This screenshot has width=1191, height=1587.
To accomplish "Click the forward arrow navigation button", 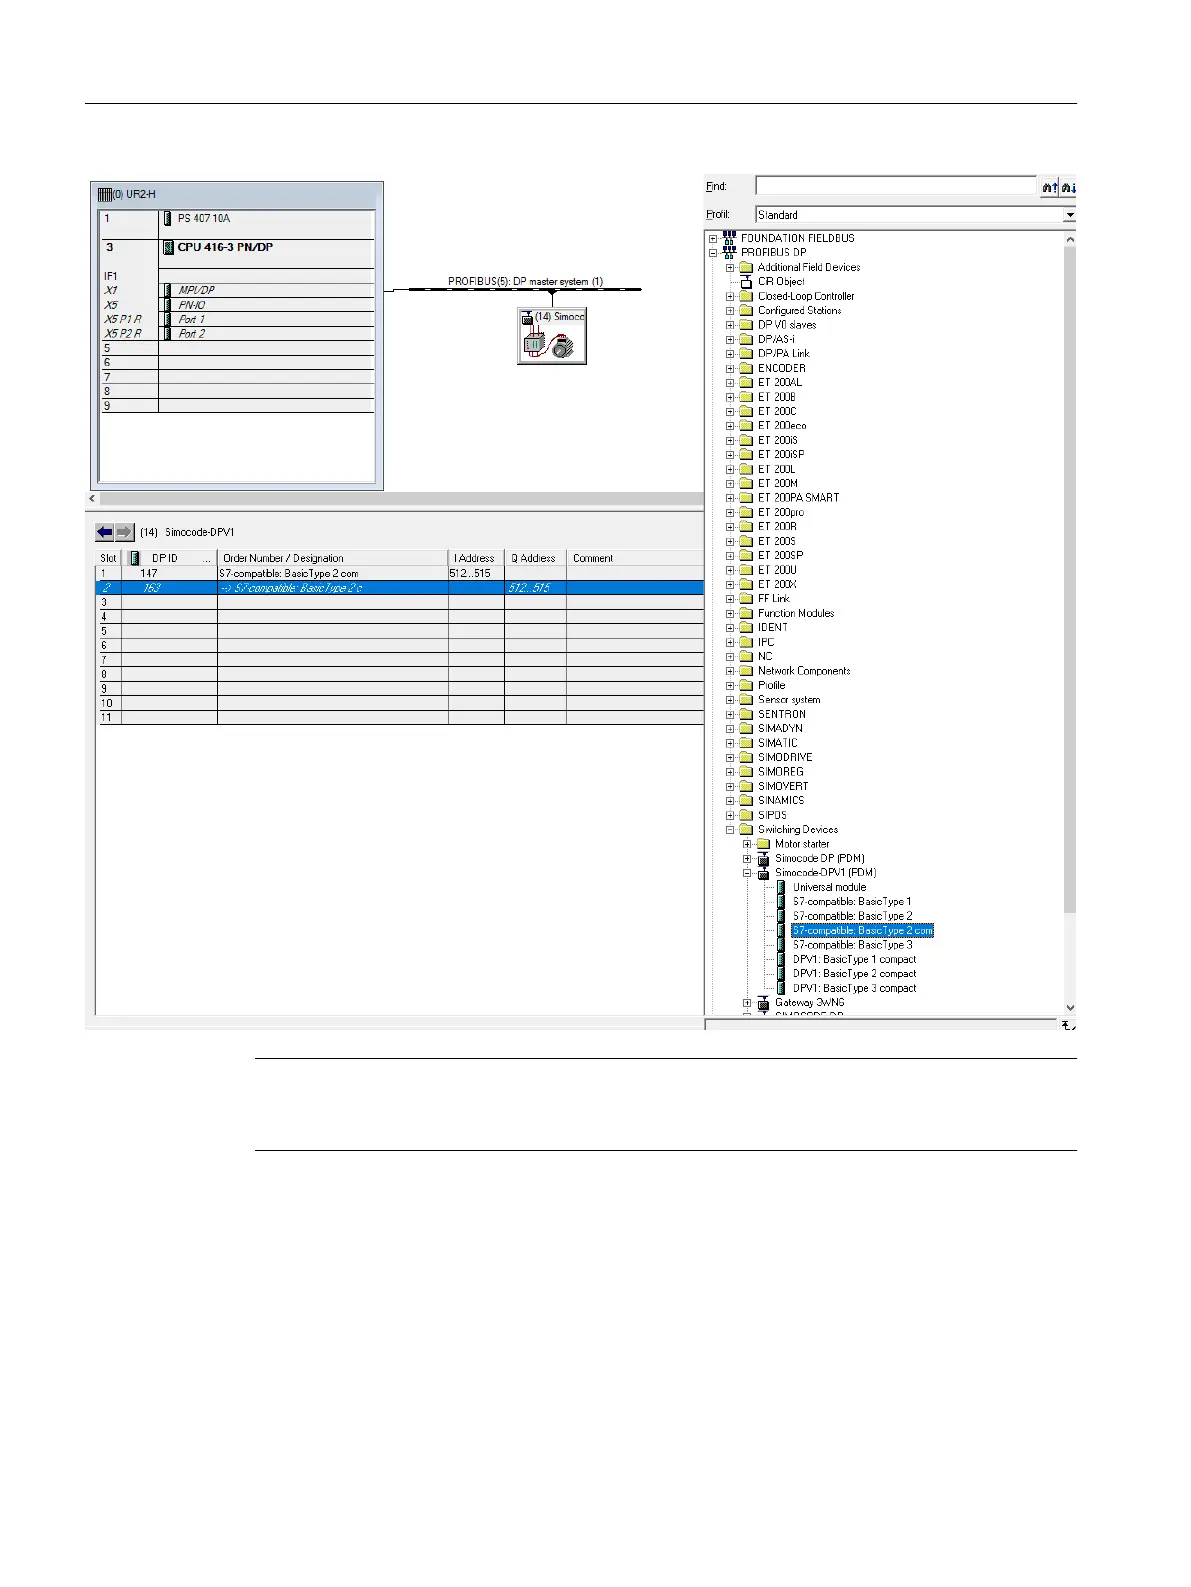I will 124,532.
